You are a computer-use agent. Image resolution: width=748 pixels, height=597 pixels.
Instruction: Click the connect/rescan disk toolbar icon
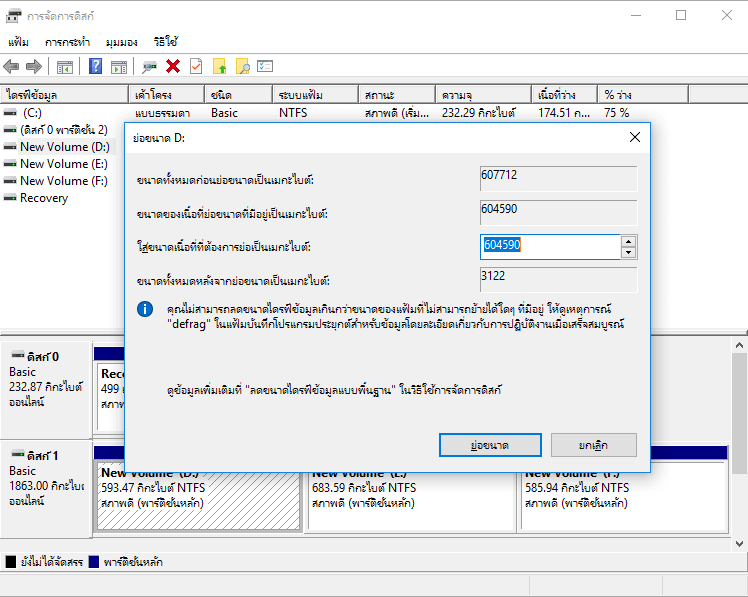point(149,67)
